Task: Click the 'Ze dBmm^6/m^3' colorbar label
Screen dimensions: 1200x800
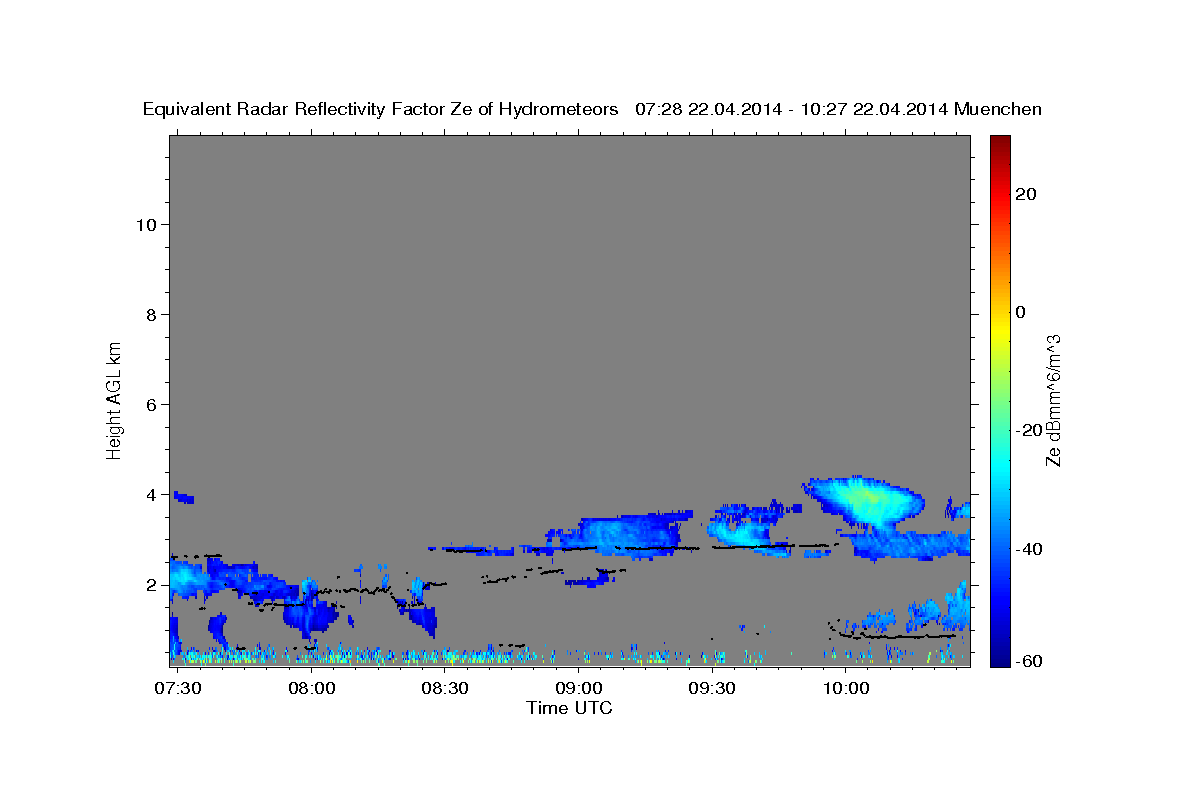Action: click(1053, 400)
